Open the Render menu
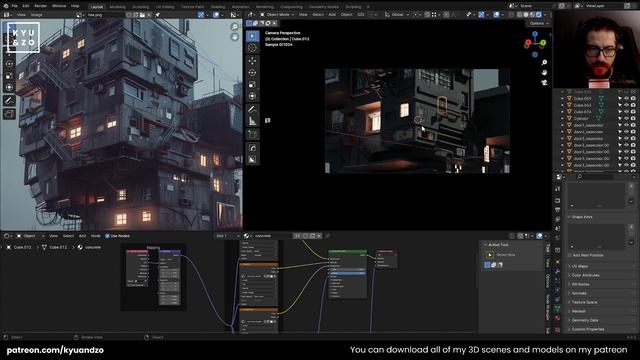This screenshot has width=640, height=360. [40, 6]
